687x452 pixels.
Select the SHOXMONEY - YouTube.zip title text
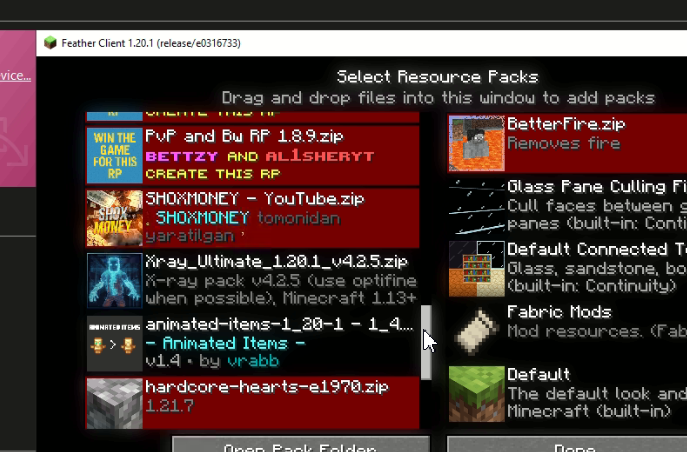pyautogui.click(x=255, y=199)
